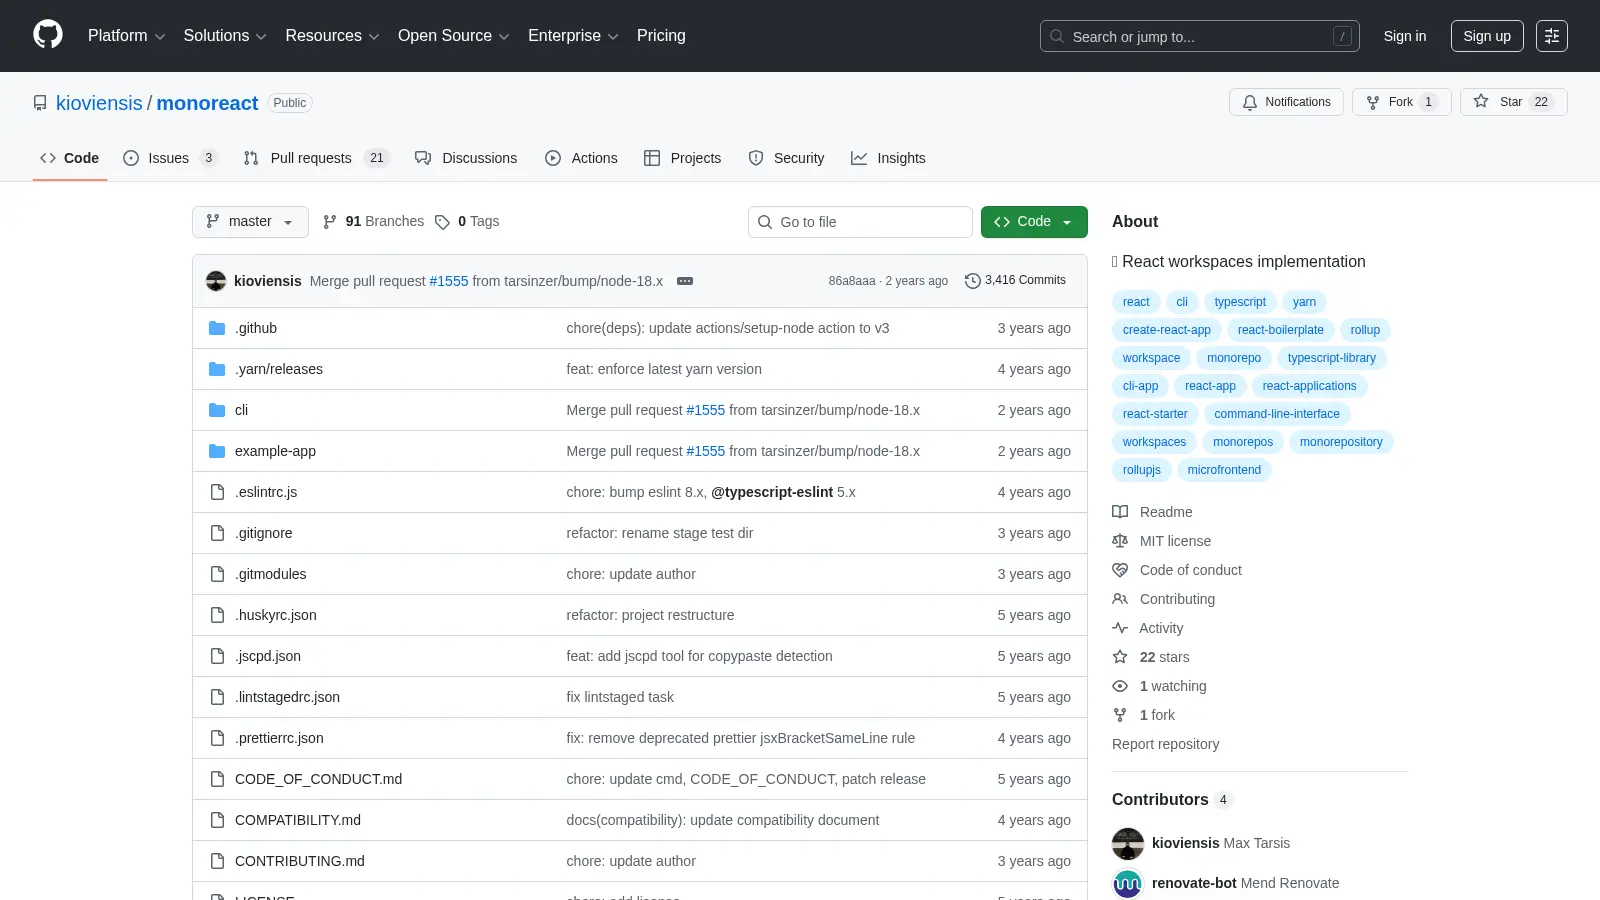Click the commit history clock icon
The image size is (1600, 900).
click(972, 281)
